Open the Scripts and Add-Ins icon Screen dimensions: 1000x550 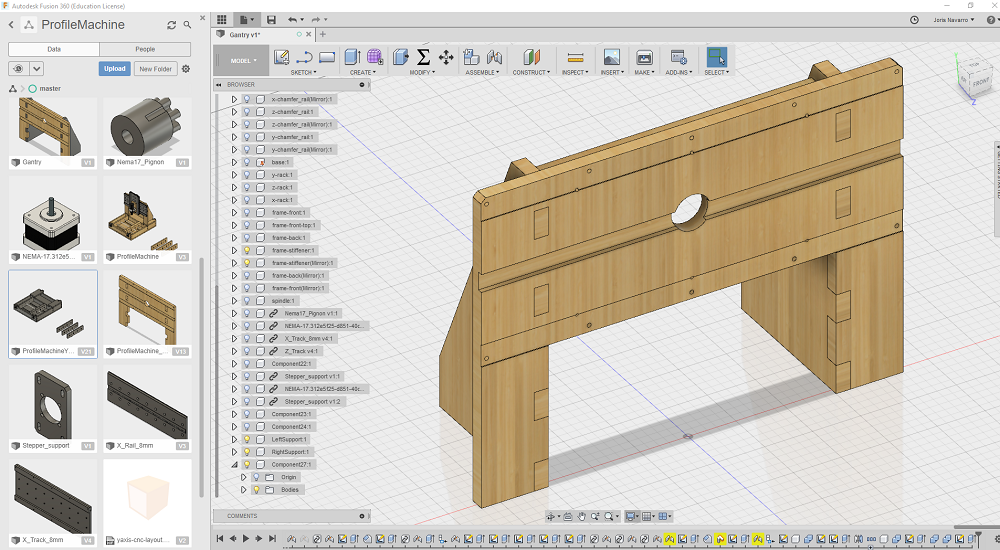click(x=678, y=57)
